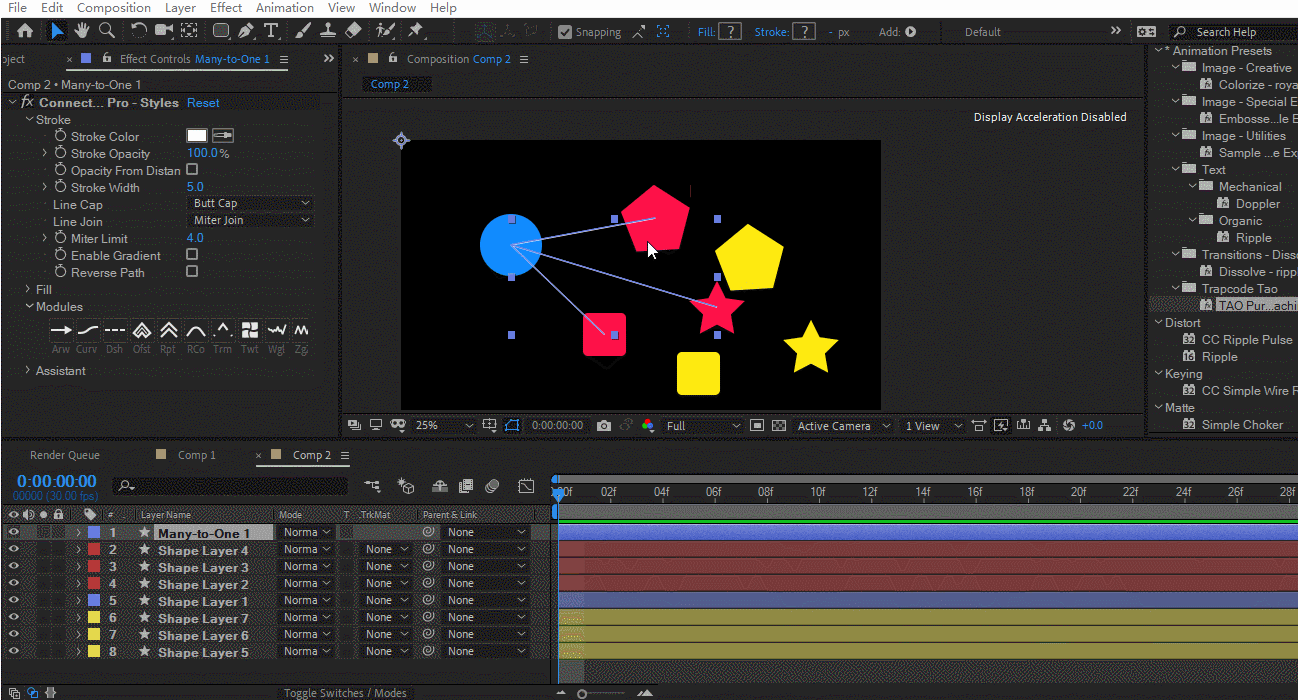The height and width of the screenshot is (700, 1298).
Task: Click Reset for the Connect effect
Action: click(203, 103)
